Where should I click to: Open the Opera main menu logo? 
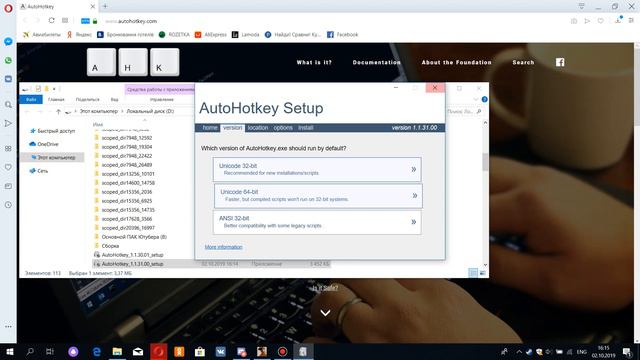8,8
